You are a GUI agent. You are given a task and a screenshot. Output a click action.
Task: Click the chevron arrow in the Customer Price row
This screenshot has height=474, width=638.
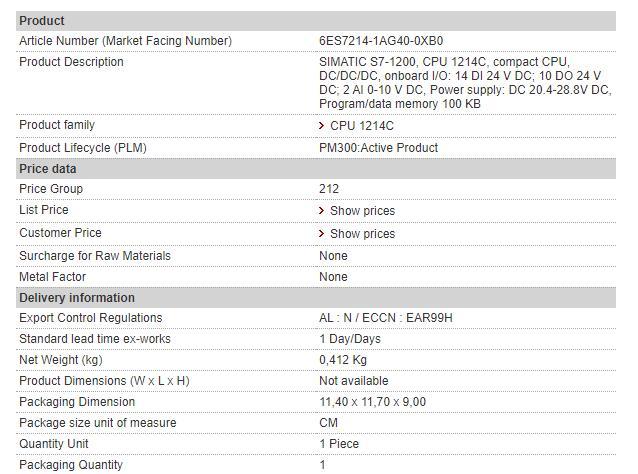(321, 234)
